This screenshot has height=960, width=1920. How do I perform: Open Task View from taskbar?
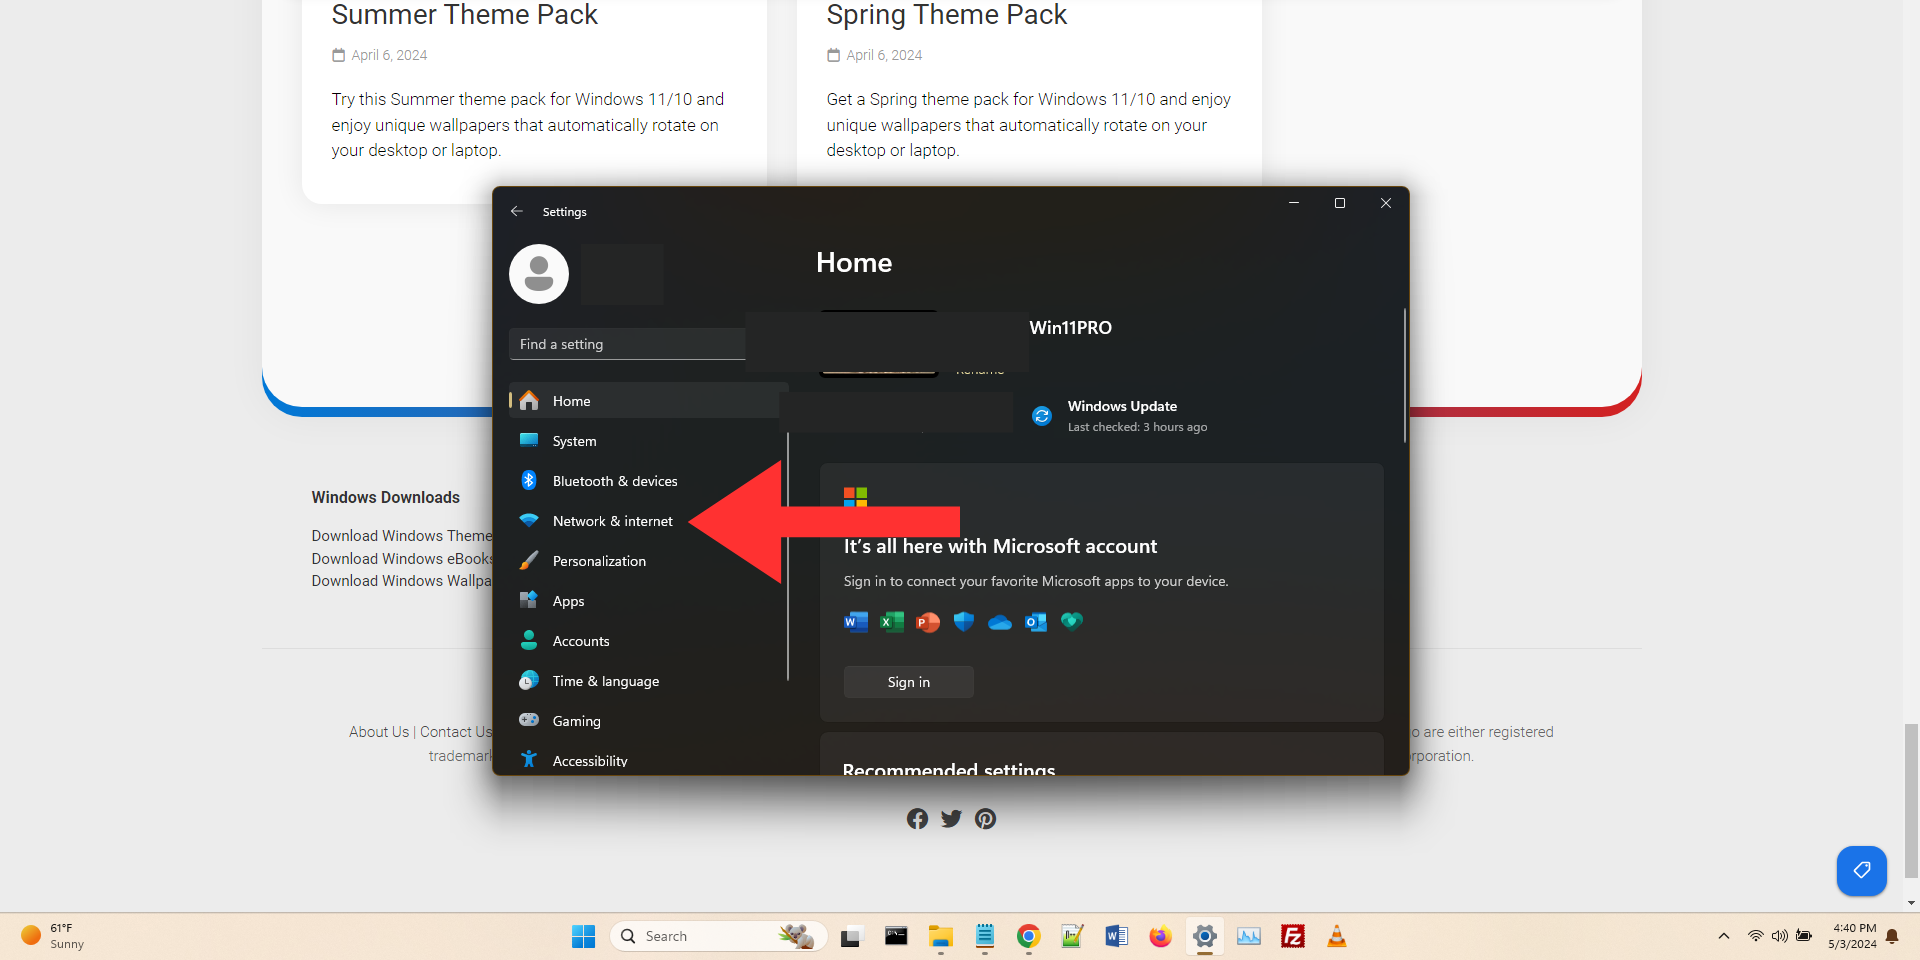(x=850, y=936)
